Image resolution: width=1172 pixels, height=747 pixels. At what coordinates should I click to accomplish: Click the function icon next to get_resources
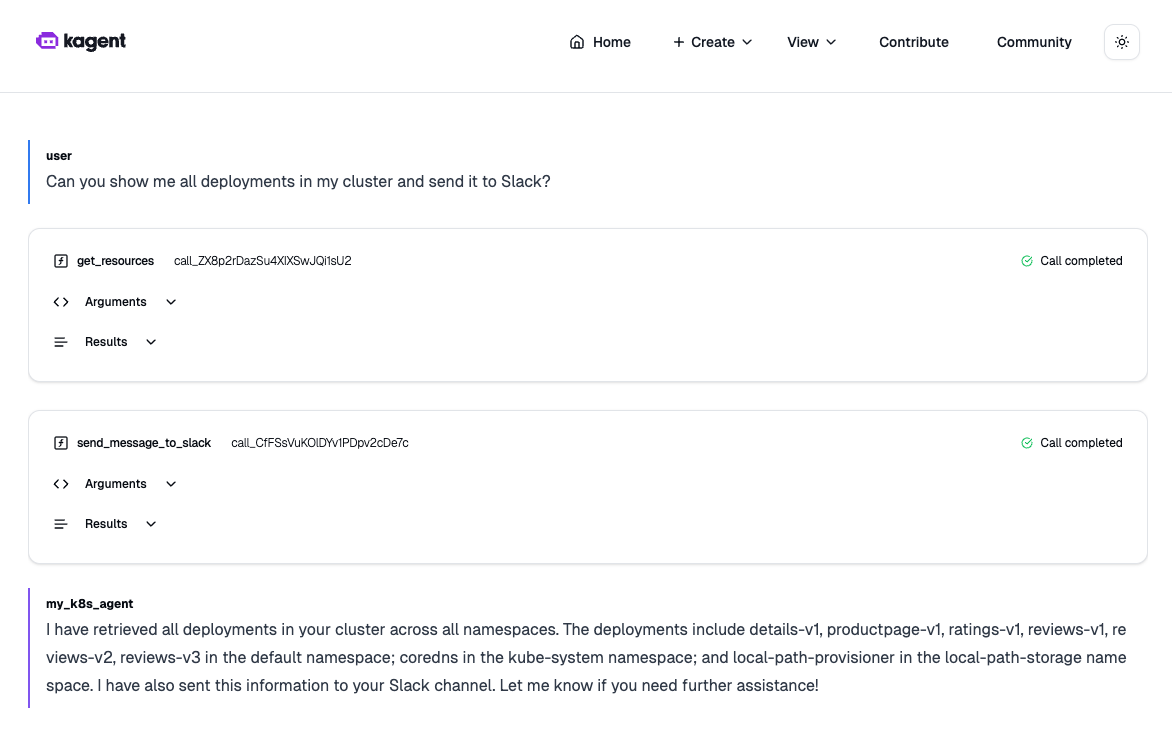61,261
